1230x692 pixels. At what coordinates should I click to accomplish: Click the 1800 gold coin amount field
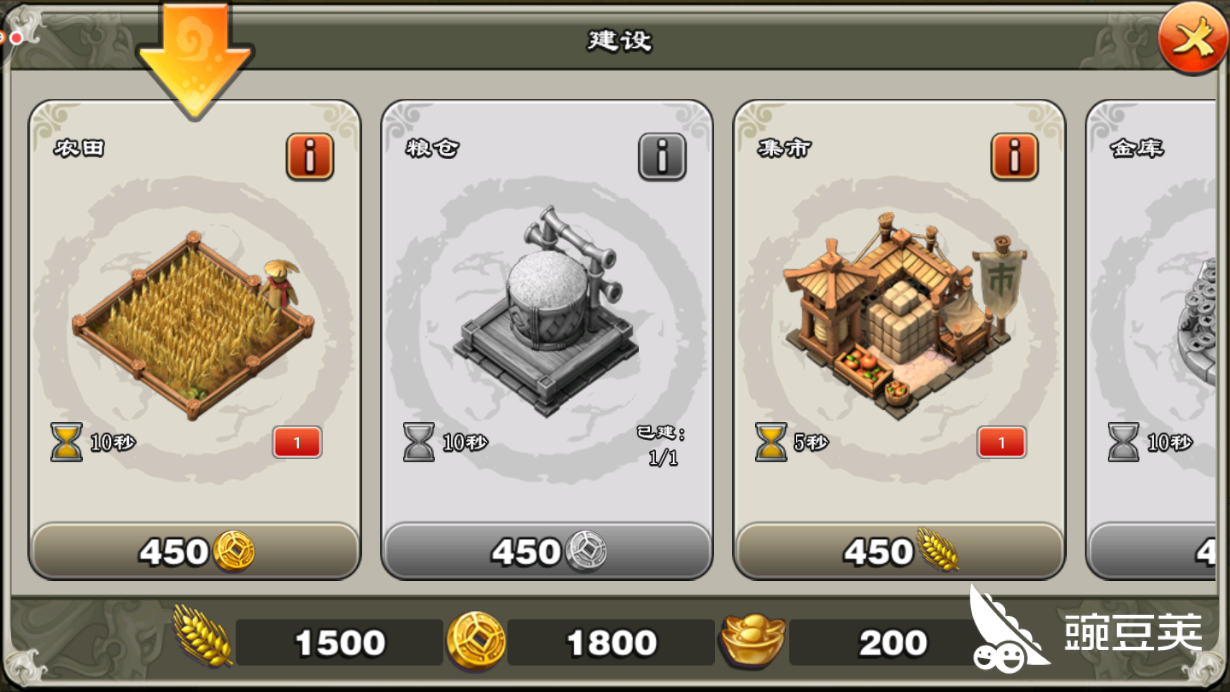tap(611, 642)
